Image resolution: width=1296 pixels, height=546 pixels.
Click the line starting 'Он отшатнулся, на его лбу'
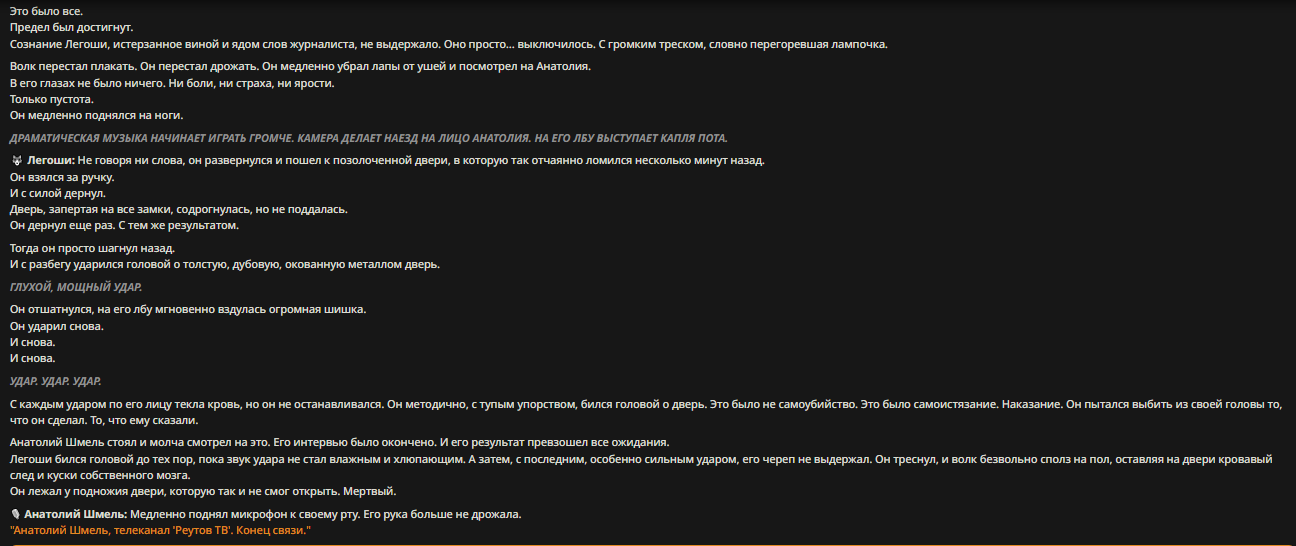[x=188, y=310]
